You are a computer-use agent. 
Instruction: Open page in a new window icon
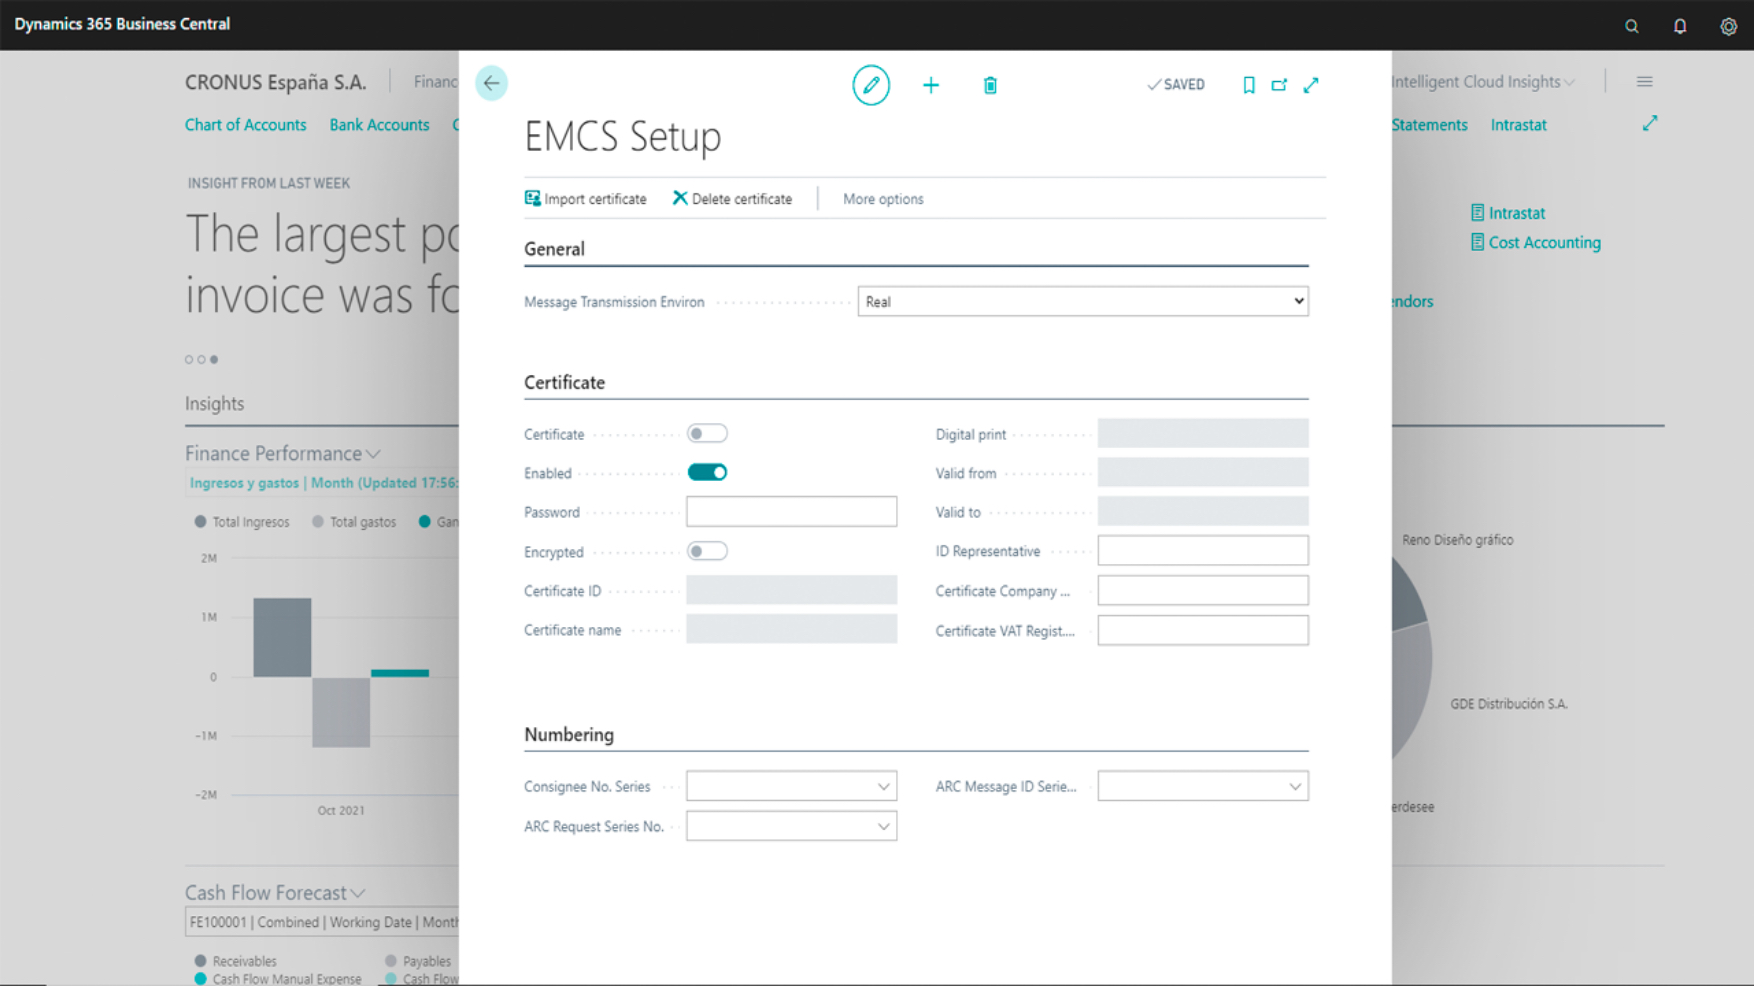coord(1279,85)
